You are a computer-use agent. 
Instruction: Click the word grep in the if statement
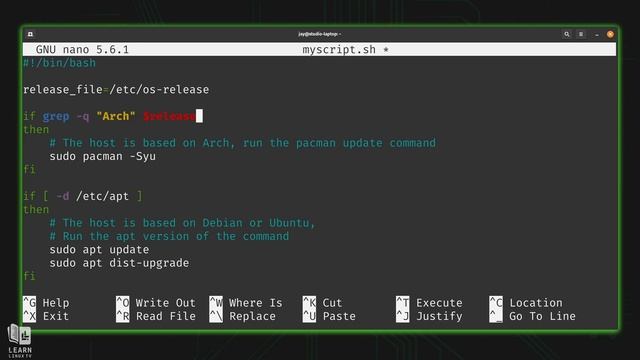[x=56, y=116]
